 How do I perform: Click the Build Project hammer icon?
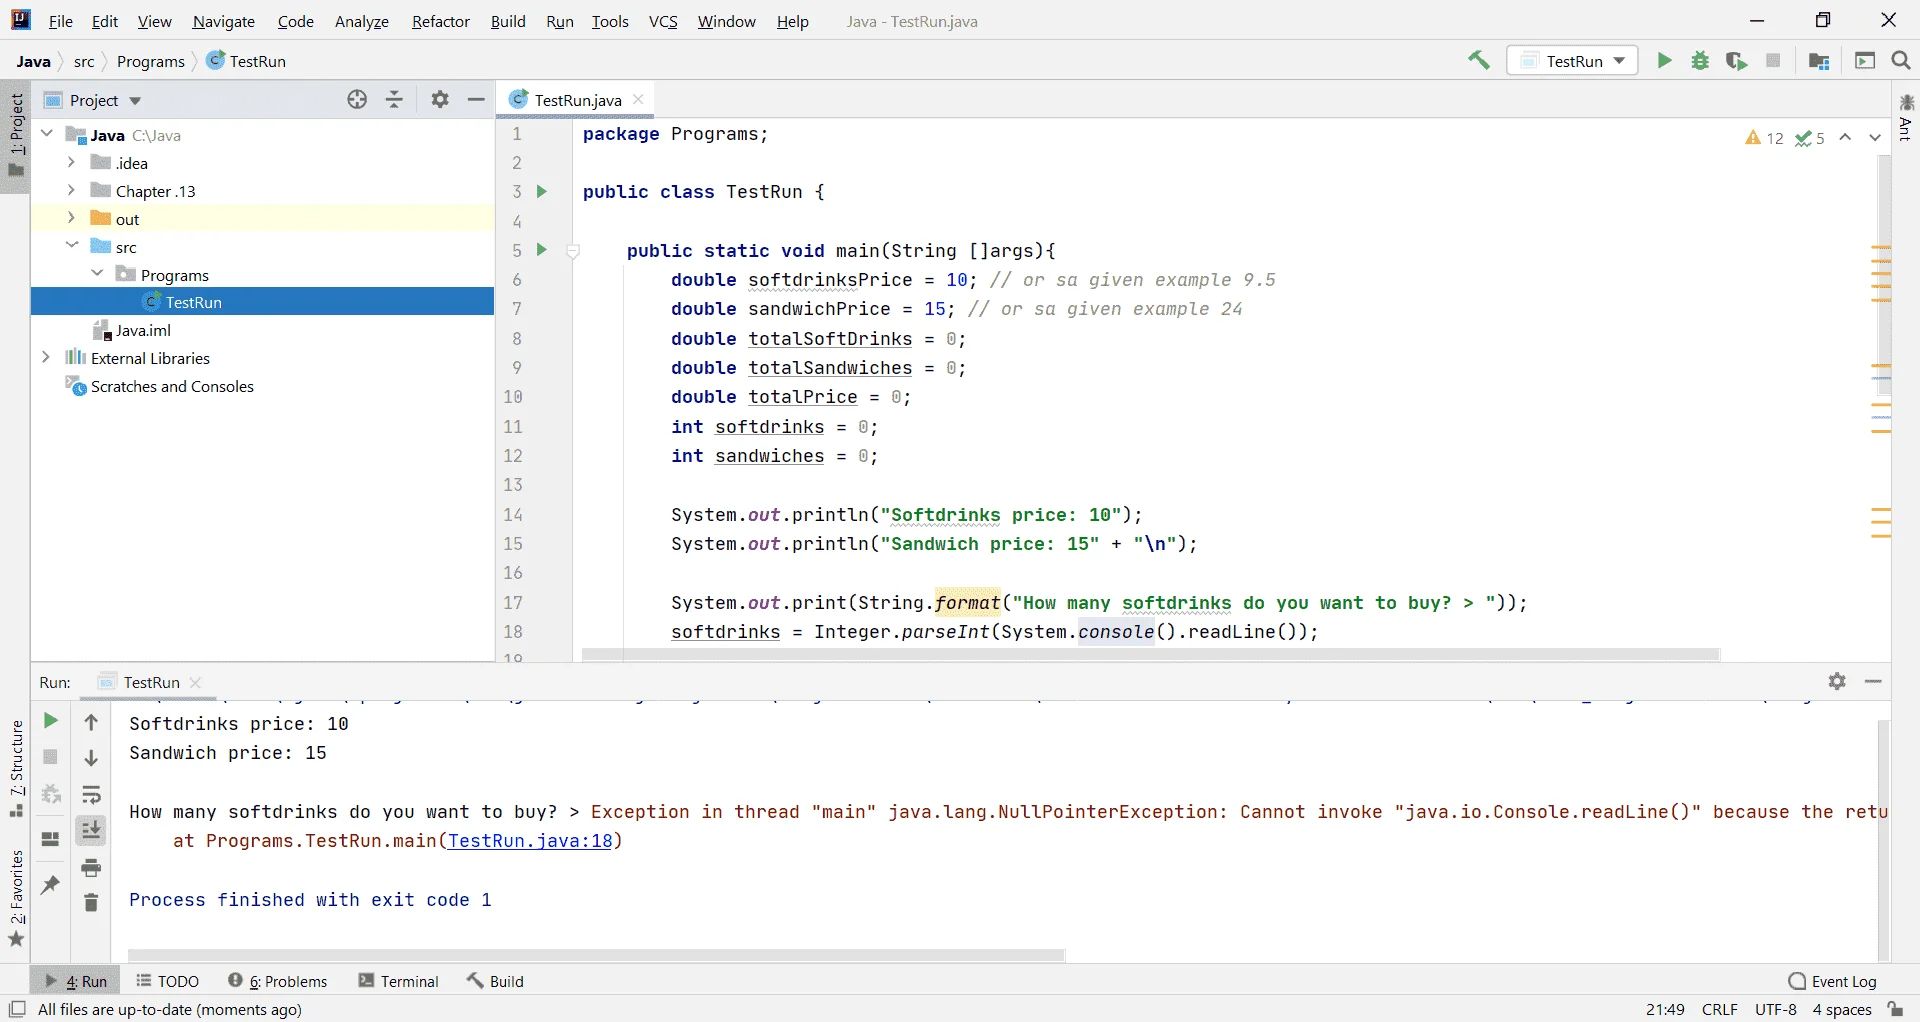[x=1479, y=61]
